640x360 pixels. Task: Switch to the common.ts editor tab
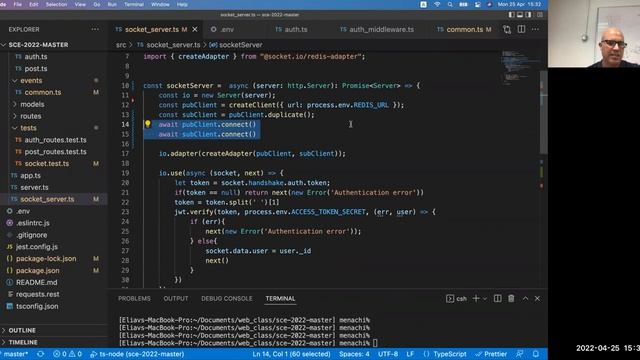tap(464, 29)
